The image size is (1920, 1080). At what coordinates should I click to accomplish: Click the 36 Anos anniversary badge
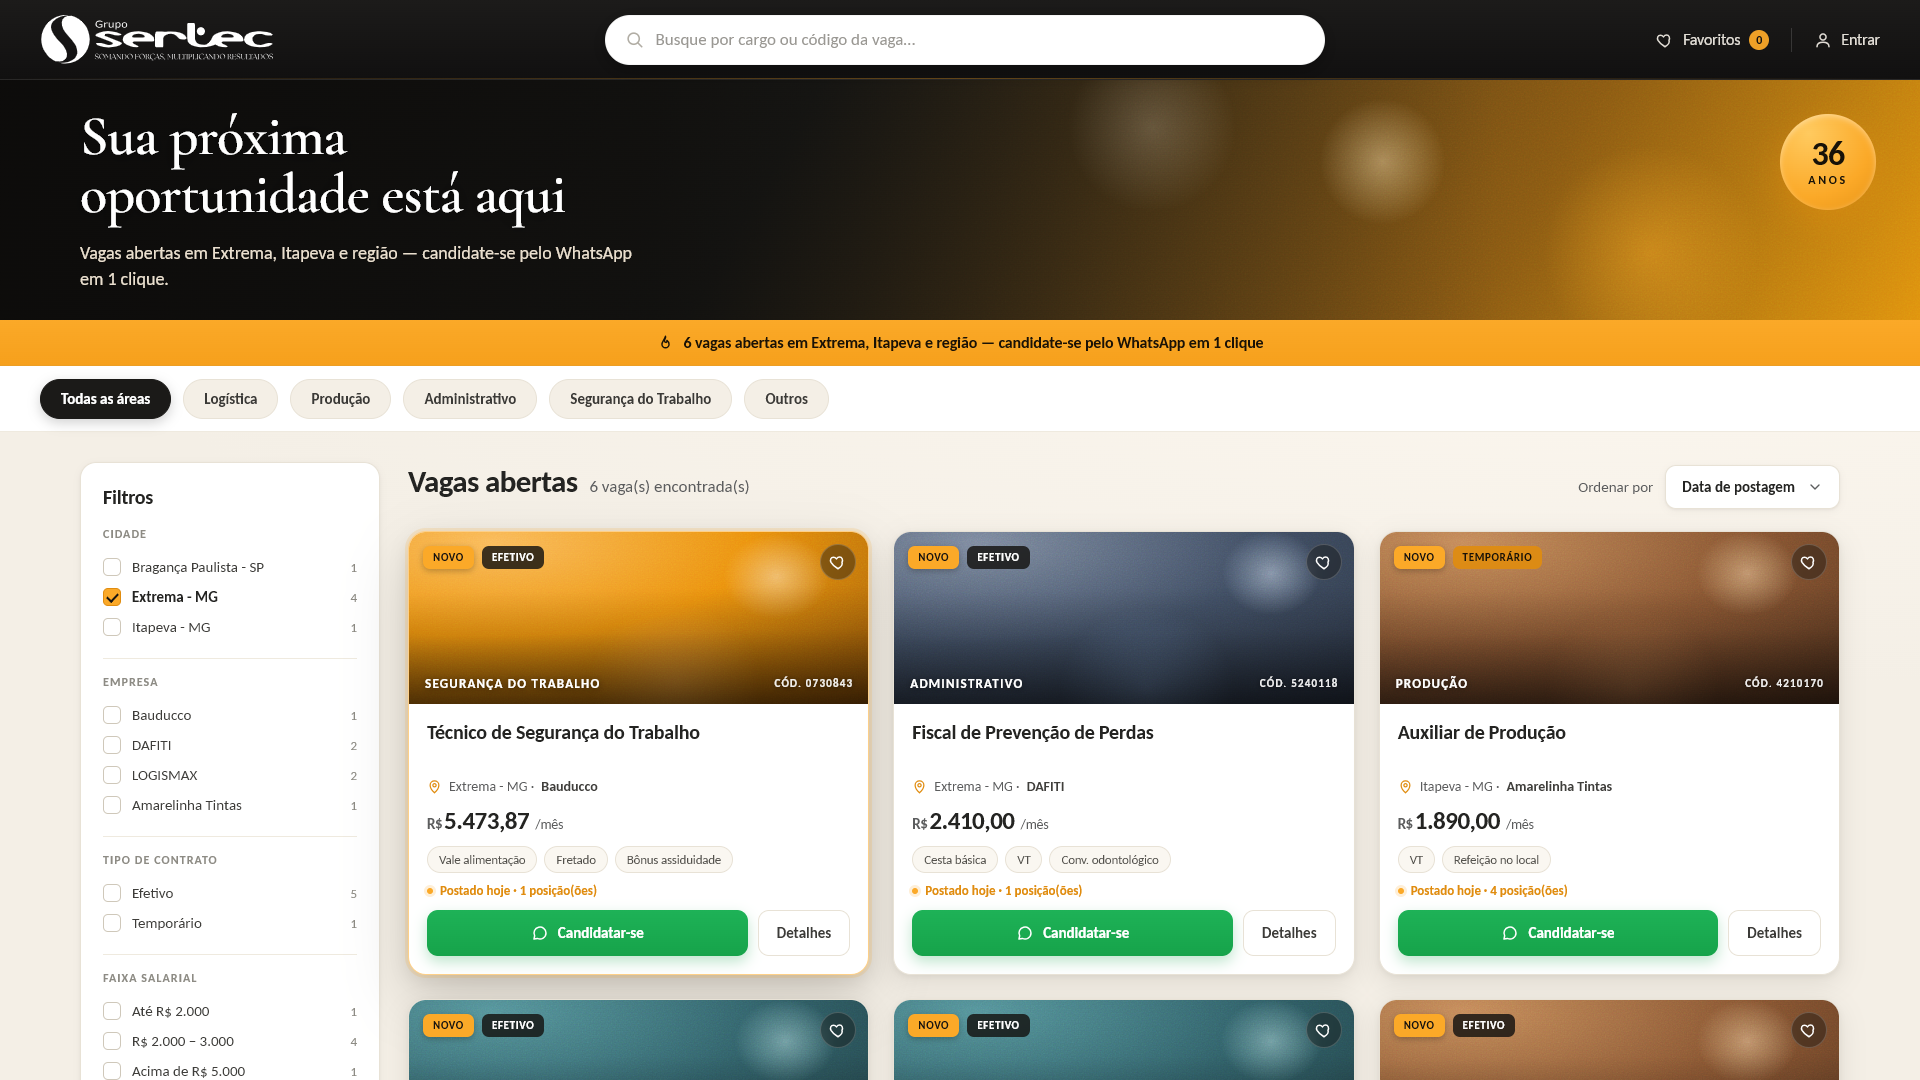click(1827, 162)
